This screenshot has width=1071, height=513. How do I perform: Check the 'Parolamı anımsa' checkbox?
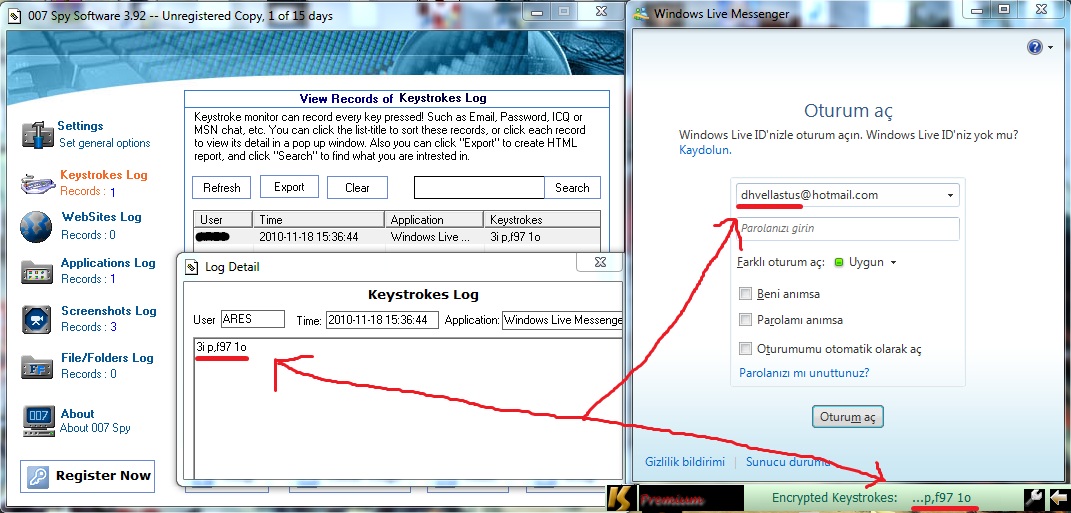[745, 320]
